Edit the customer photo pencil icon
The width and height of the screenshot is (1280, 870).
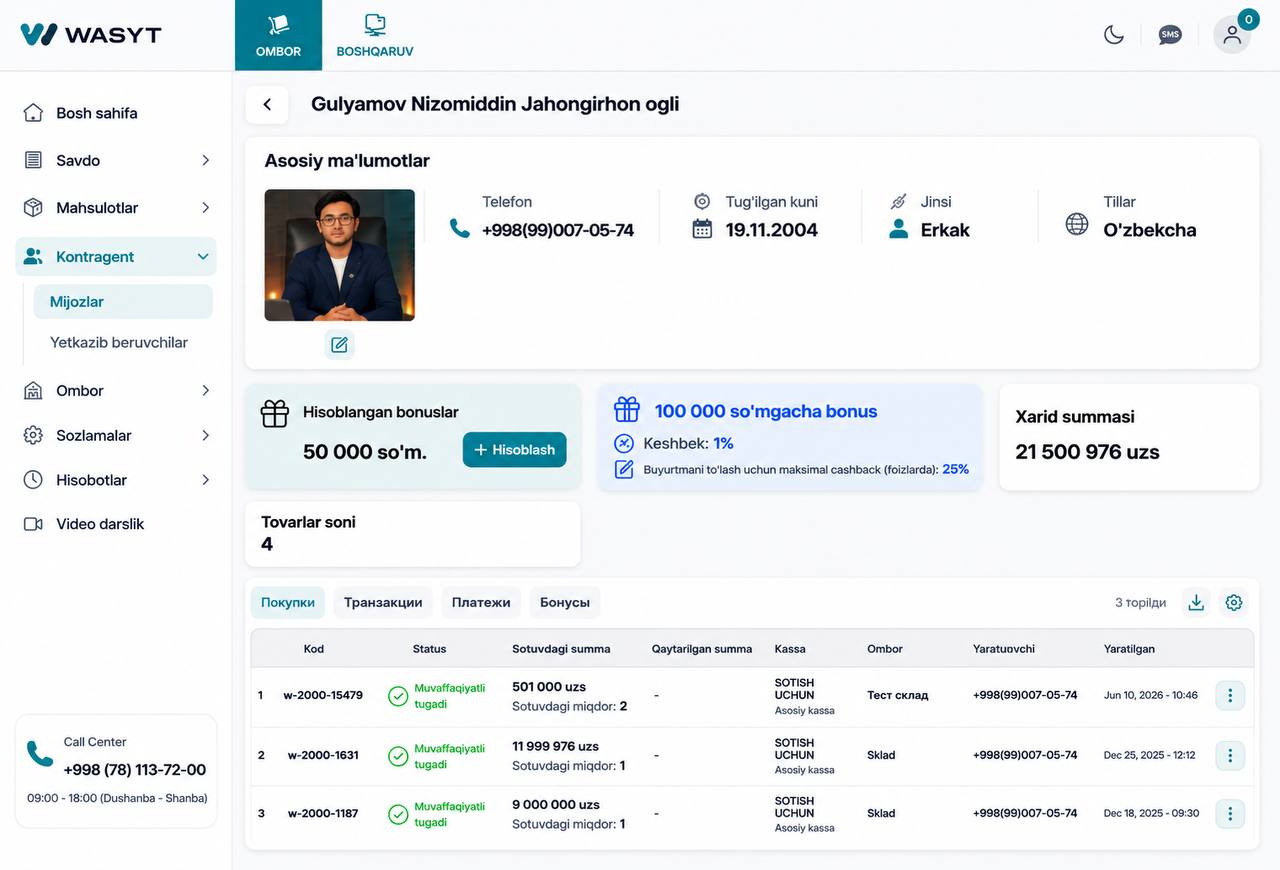pyautogui.click(x=339, y=345)
